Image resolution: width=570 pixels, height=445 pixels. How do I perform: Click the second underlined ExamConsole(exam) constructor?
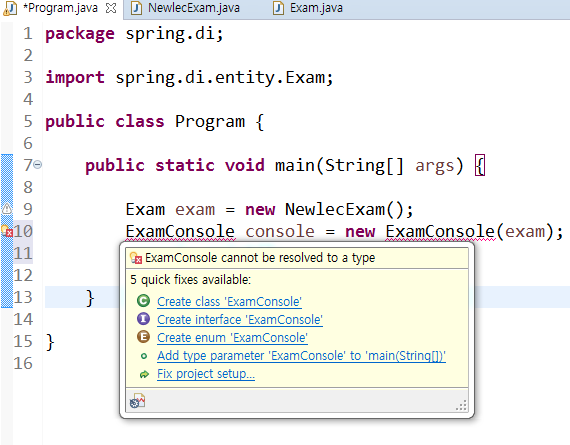(x=469, y=232)
